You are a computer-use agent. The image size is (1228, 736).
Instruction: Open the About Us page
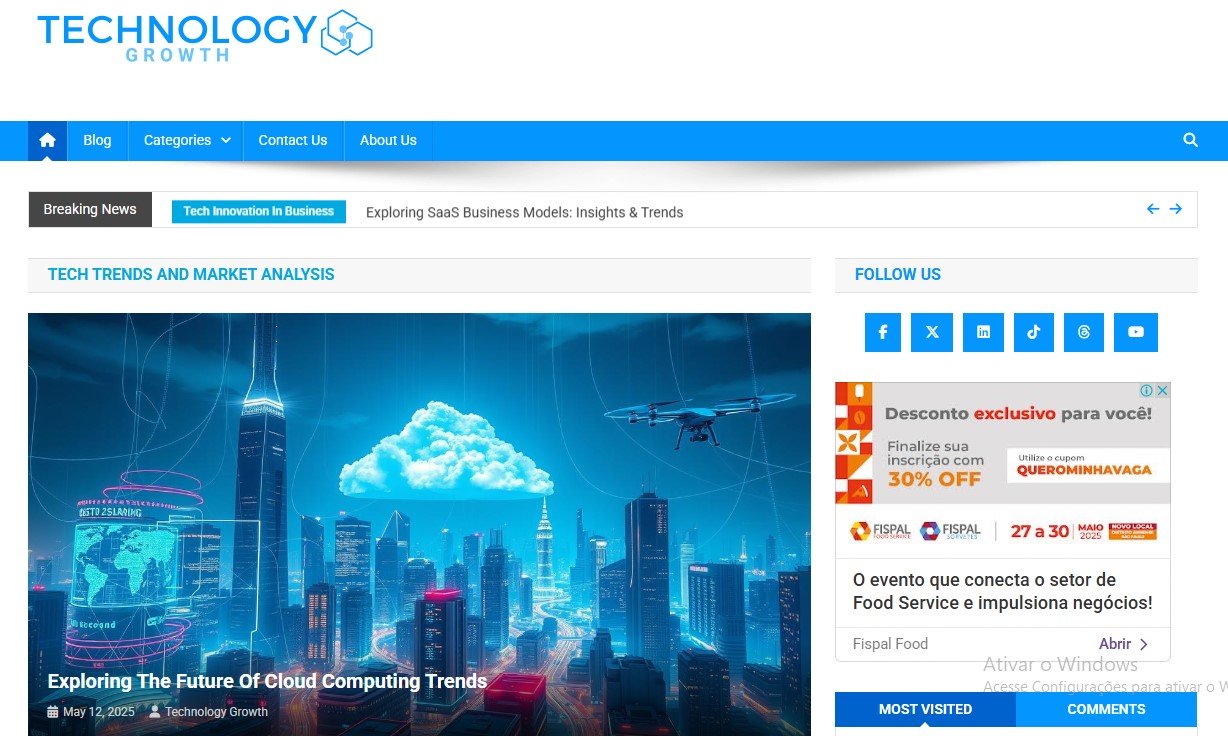coord(388,141)
